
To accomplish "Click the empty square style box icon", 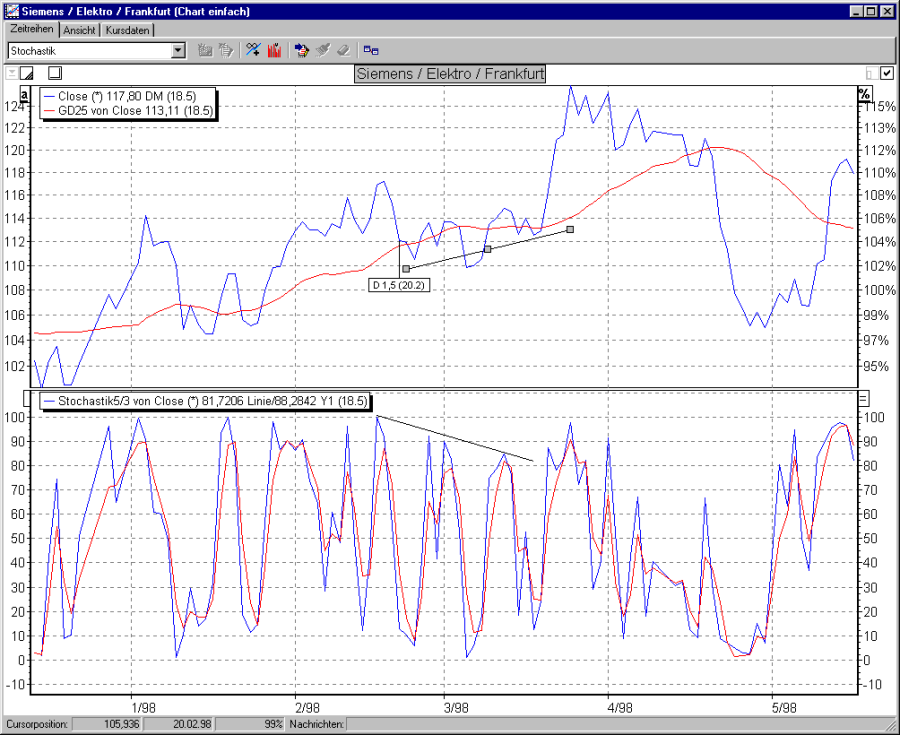I will (x=55, y=72).
